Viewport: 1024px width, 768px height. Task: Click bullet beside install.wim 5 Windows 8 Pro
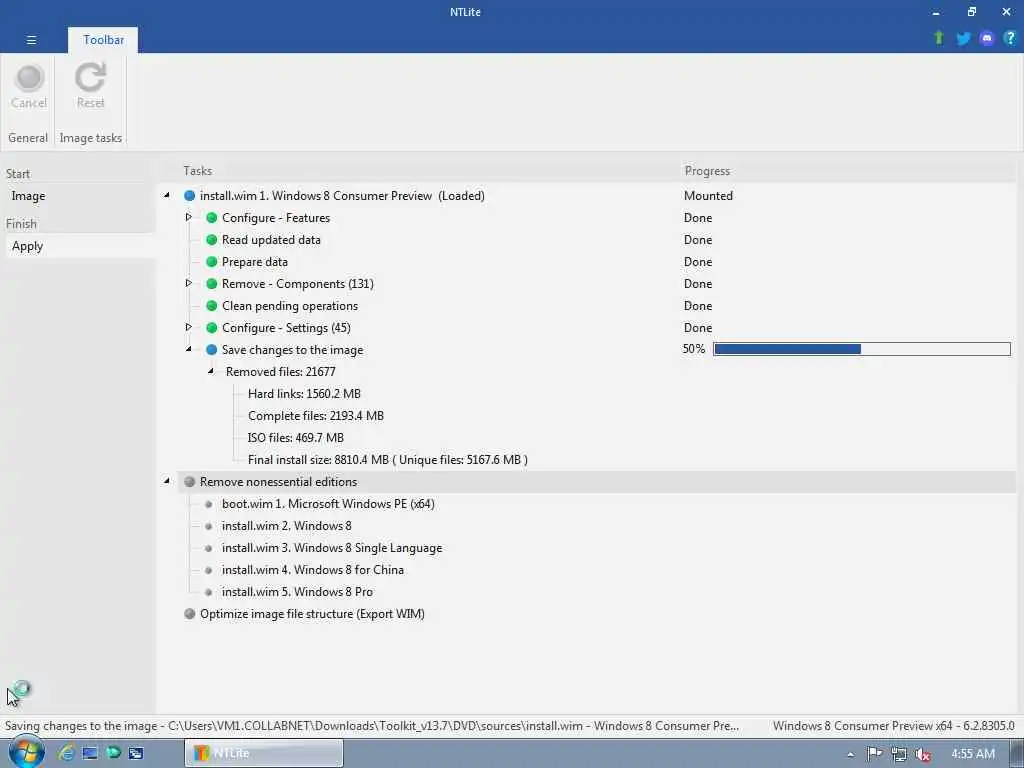tap(208, 592)
